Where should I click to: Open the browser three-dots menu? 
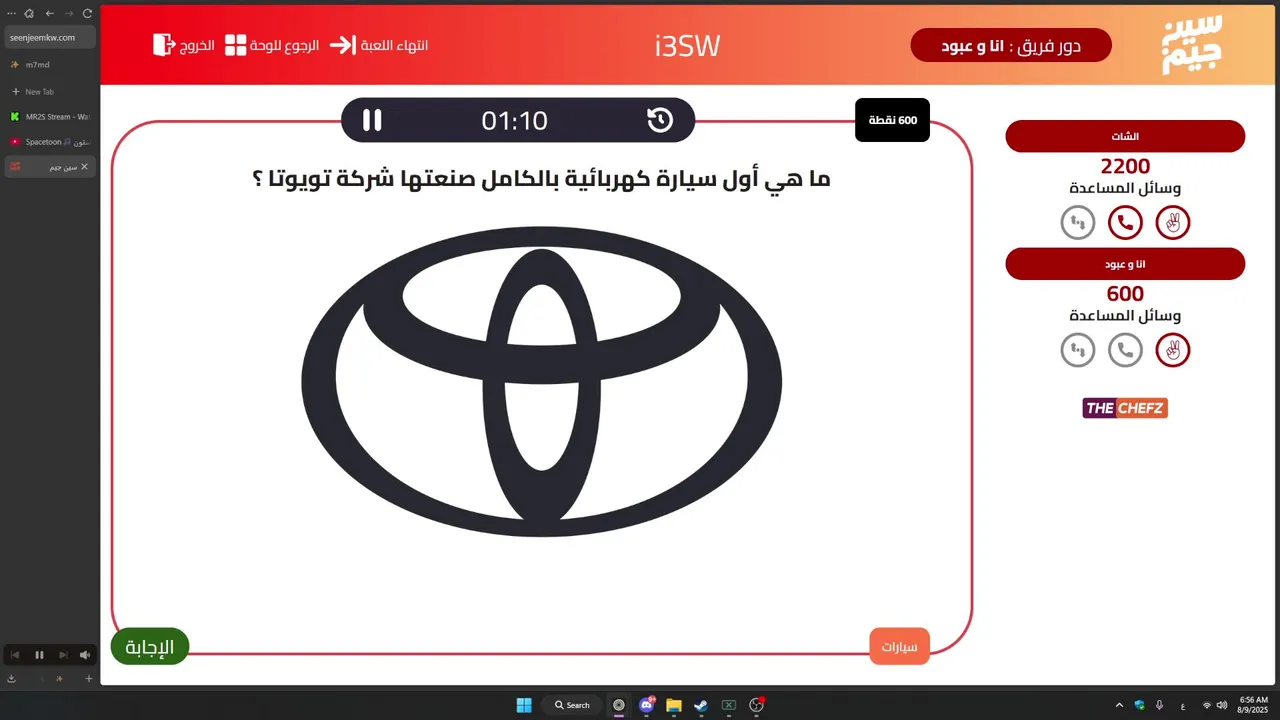[x=11, y=13]
